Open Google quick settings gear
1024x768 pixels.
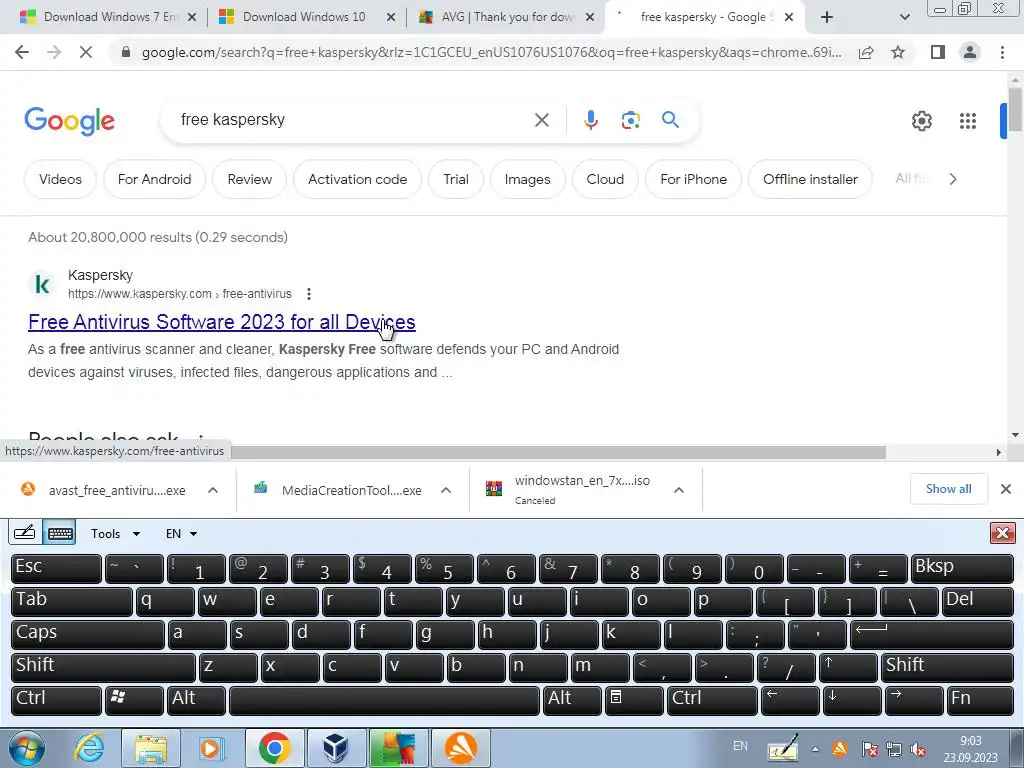(921, 121)
